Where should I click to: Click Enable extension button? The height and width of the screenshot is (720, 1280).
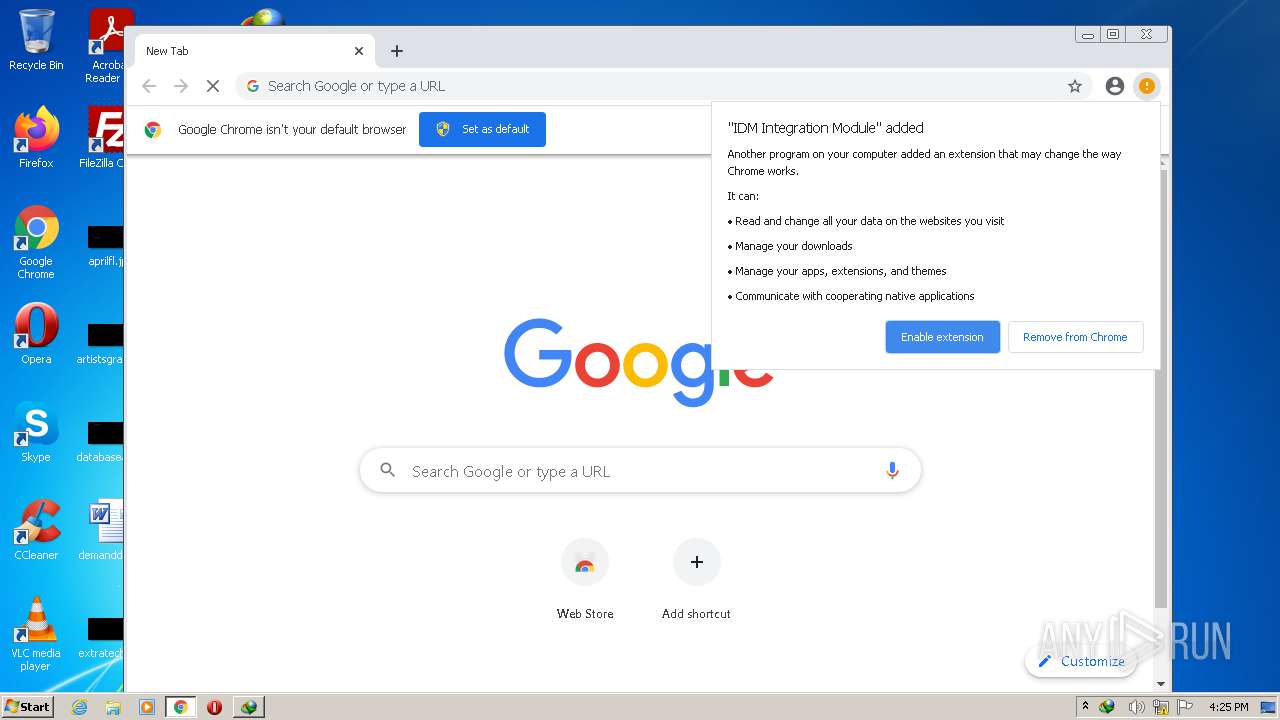pyautogui.click(x=942, y=337)
